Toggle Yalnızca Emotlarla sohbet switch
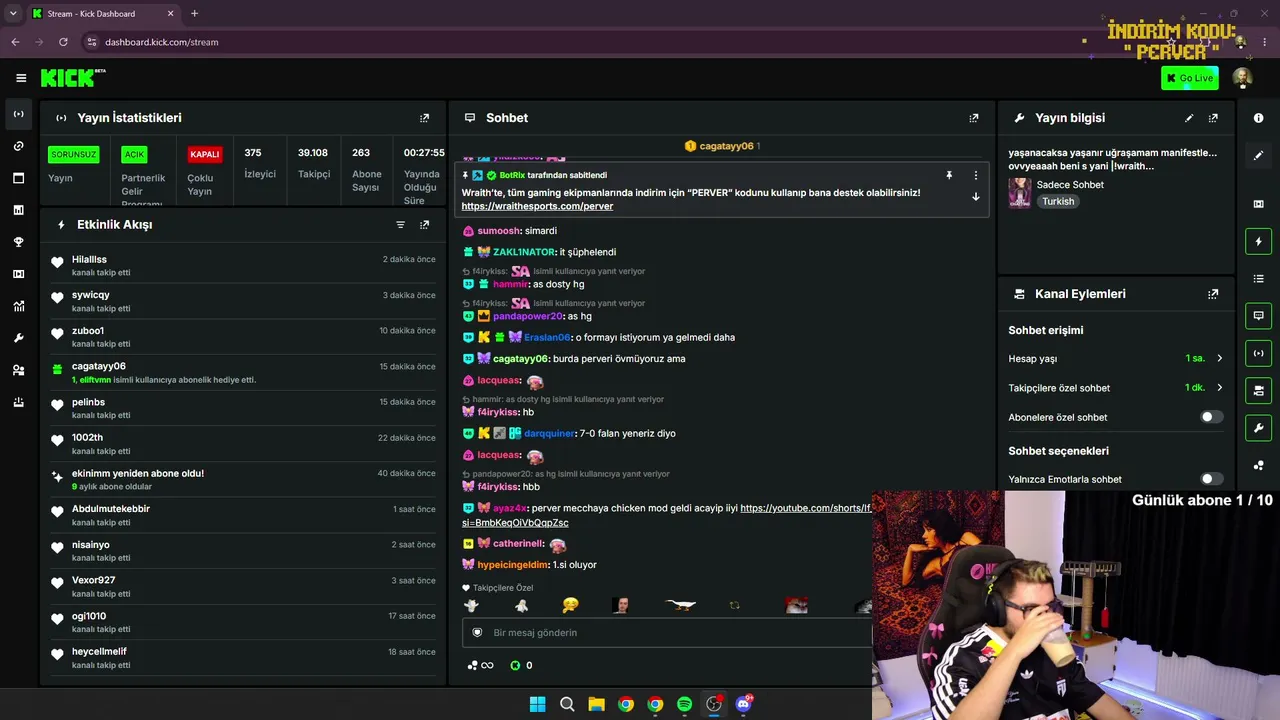Image resolution: width=1280 pixels, height=720 pixels. tap(1211, 479)
